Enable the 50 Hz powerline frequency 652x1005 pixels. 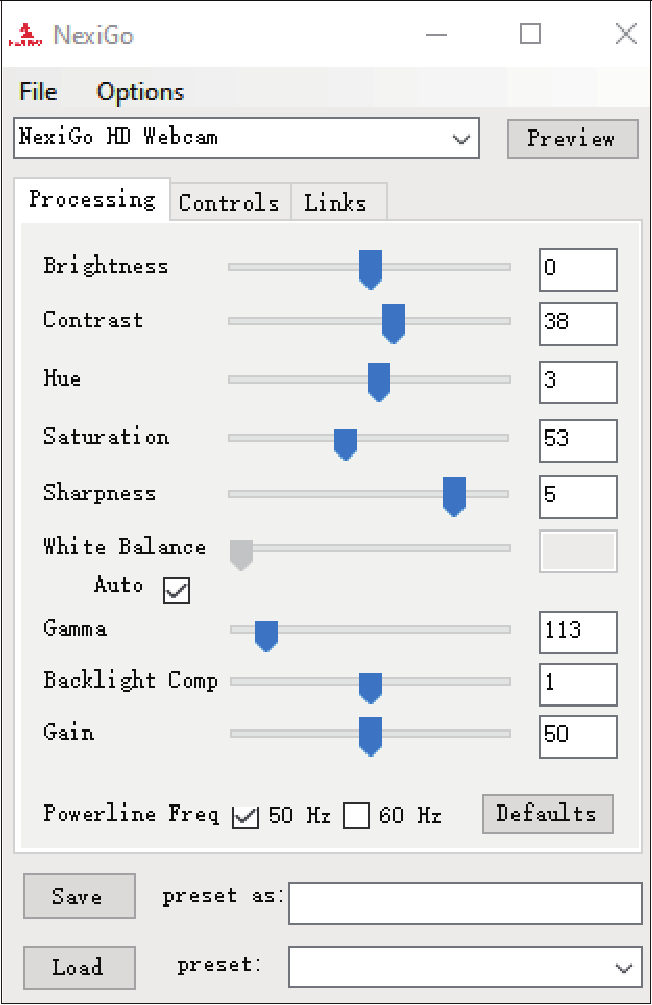coord(245,817)
